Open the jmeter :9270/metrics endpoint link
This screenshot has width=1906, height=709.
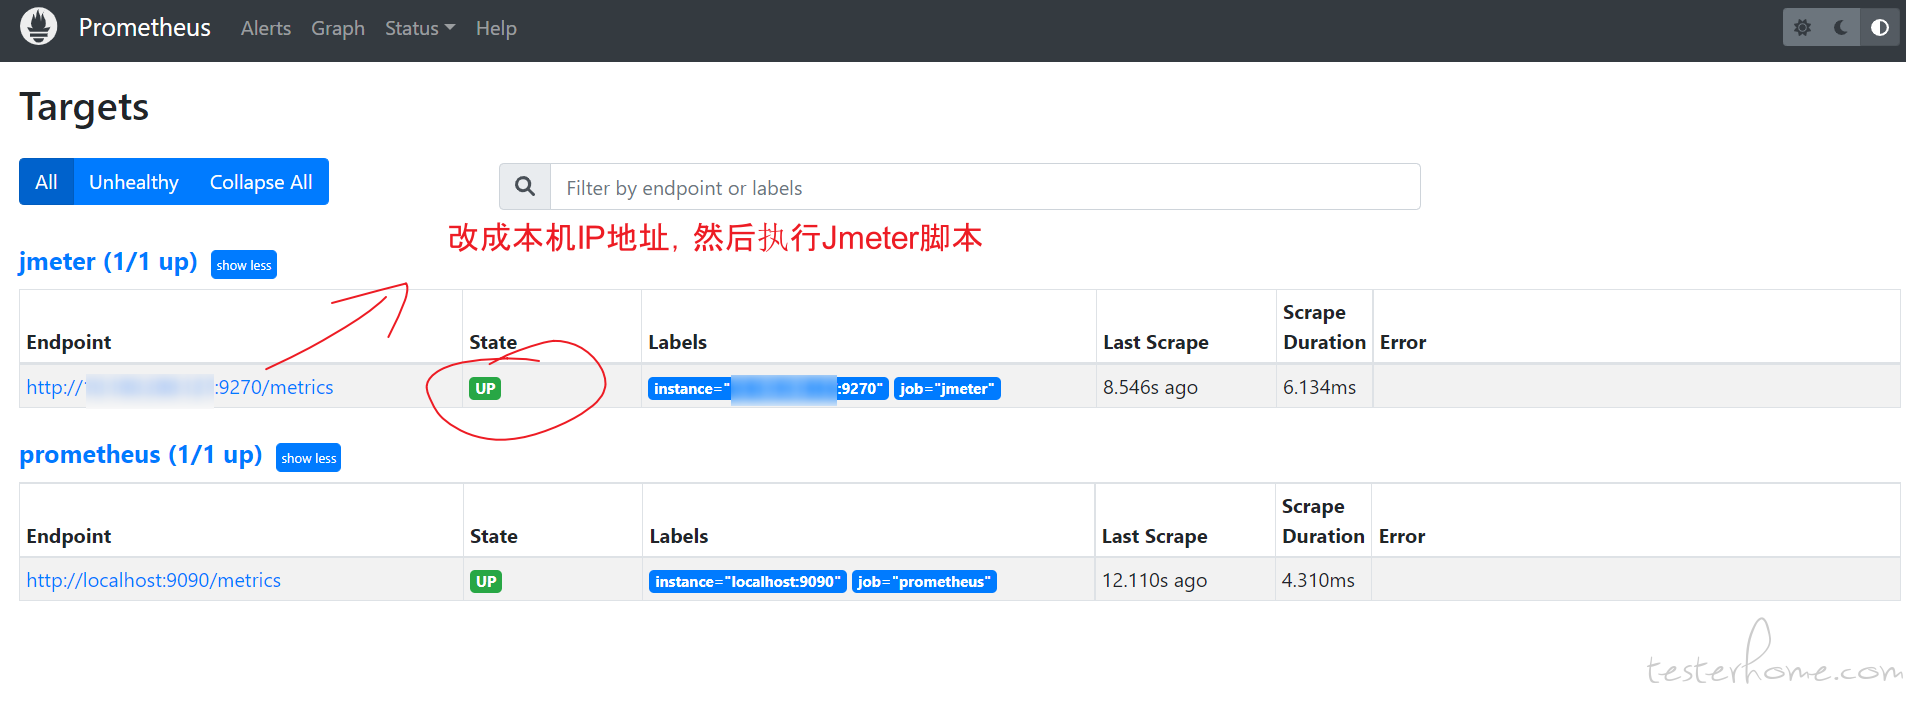[x=180, y=387]
